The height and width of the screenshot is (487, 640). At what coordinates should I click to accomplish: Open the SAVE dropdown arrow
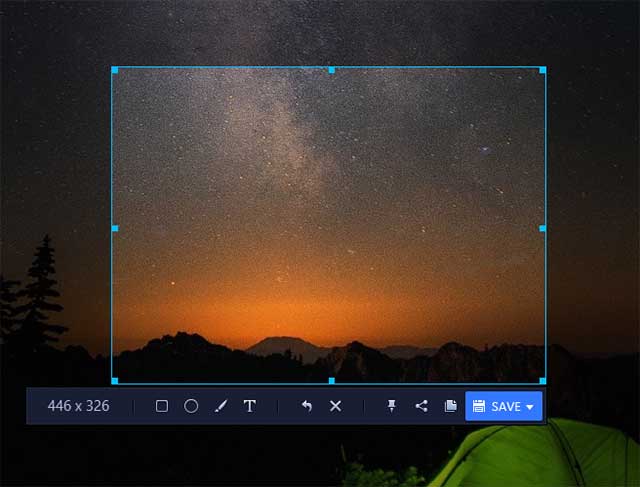(x=530, y=407)
